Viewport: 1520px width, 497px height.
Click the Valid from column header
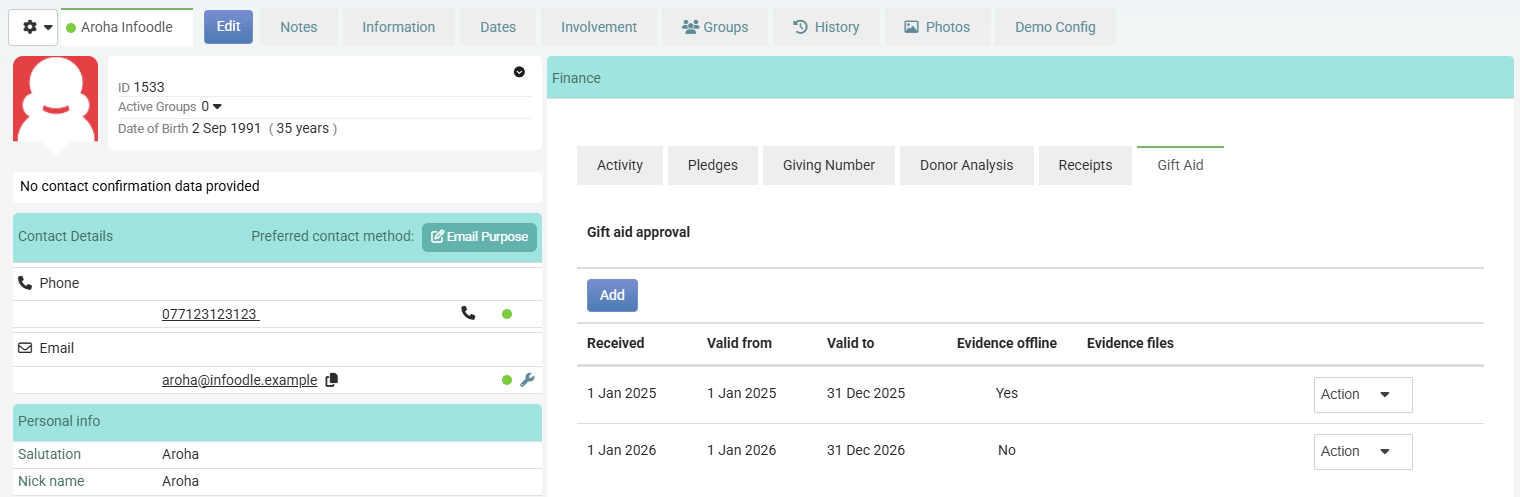tap(739, 343)
